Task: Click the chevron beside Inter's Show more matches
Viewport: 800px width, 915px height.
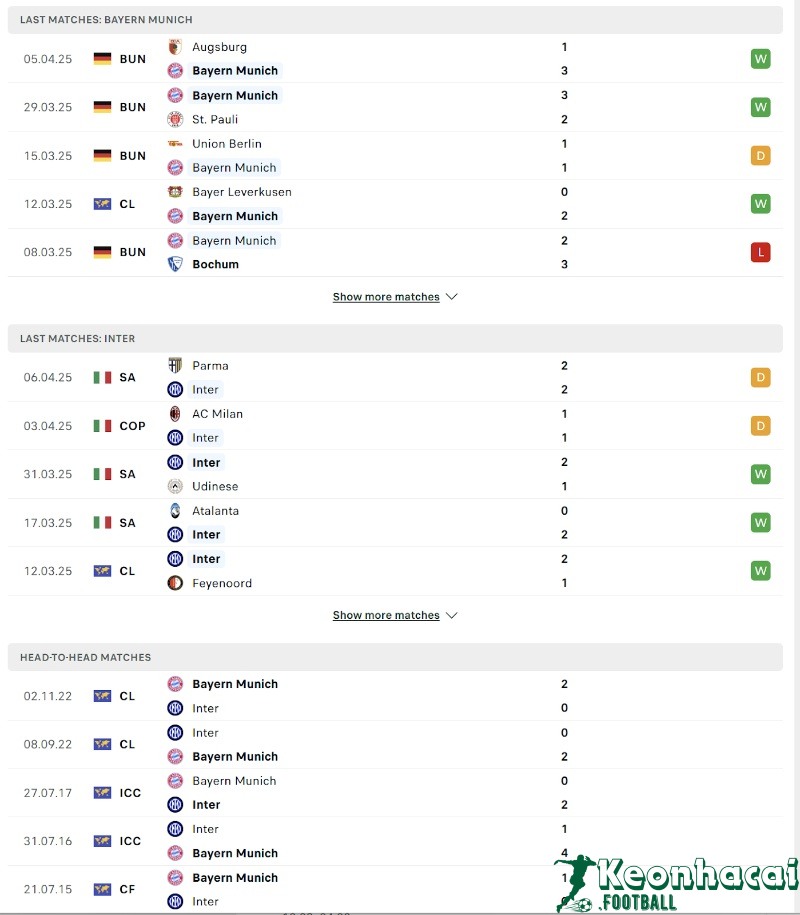Action: point(451,616)
